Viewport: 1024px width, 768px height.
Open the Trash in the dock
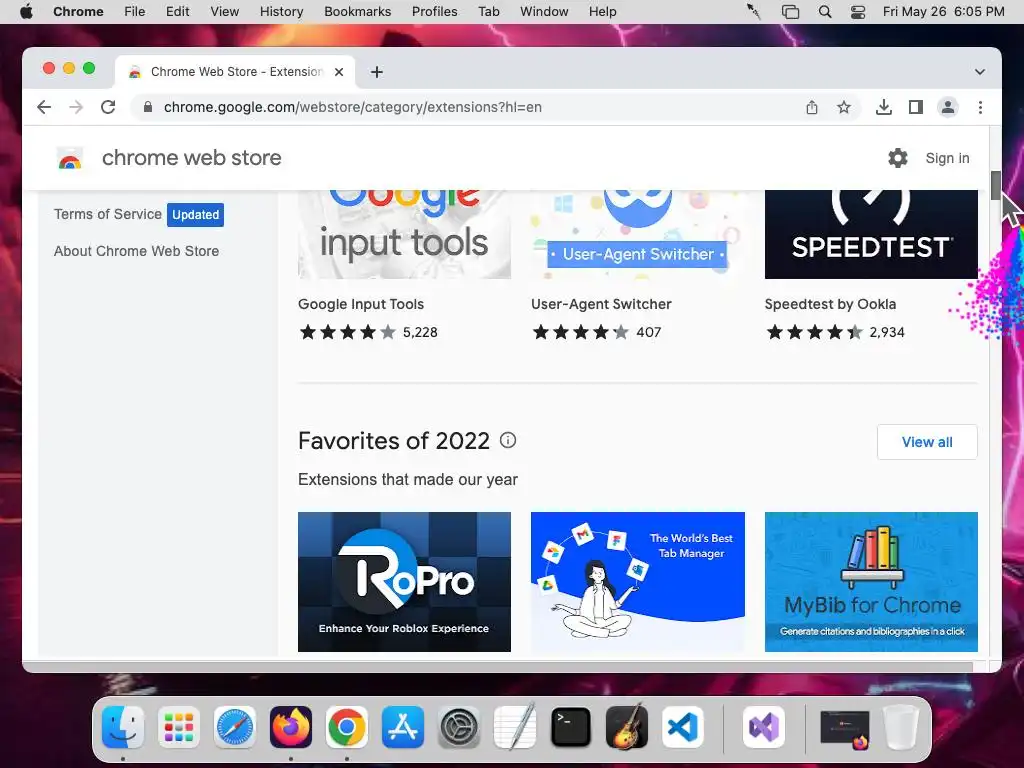(x=901, y=727)
